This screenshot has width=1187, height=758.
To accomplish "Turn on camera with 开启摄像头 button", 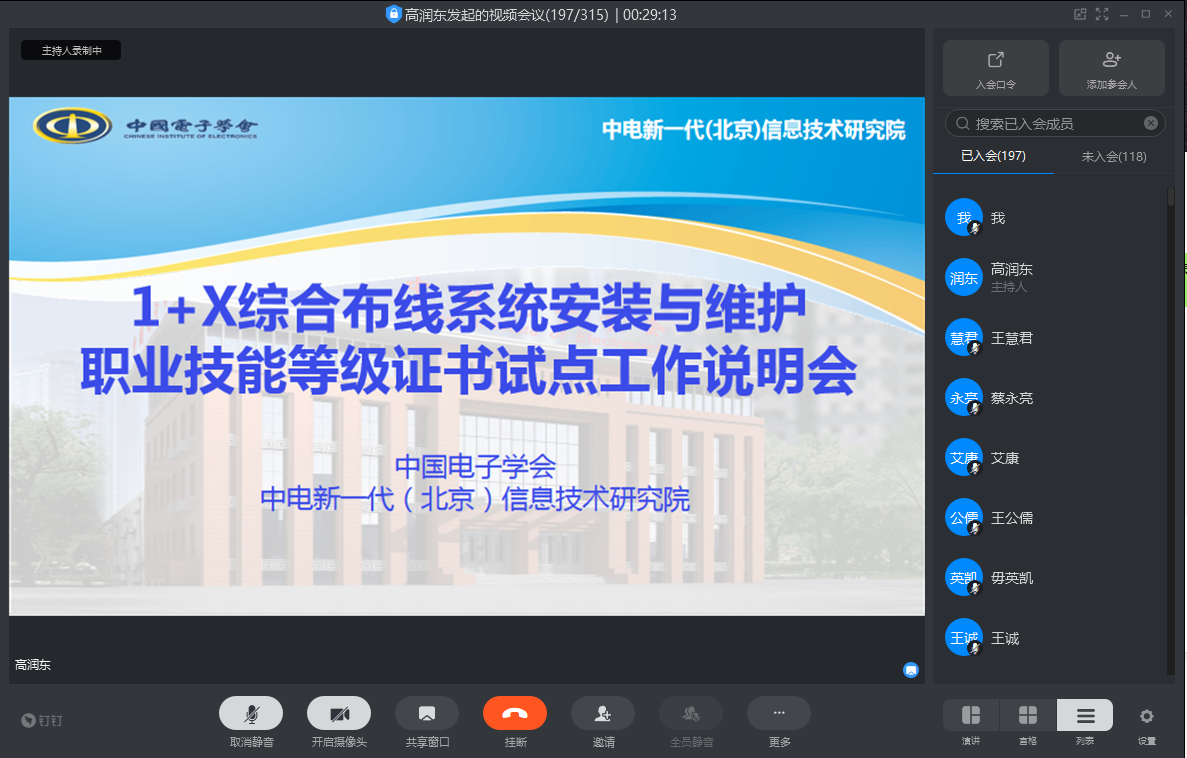I will [x=338, y=713].
